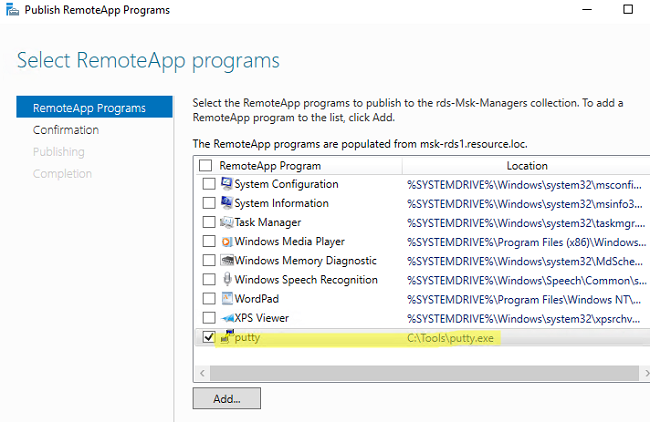Image resolution: width=650 pixels, height=422 pixels.
Task: Click the Add... button
Action: click(x=227, y=398)
